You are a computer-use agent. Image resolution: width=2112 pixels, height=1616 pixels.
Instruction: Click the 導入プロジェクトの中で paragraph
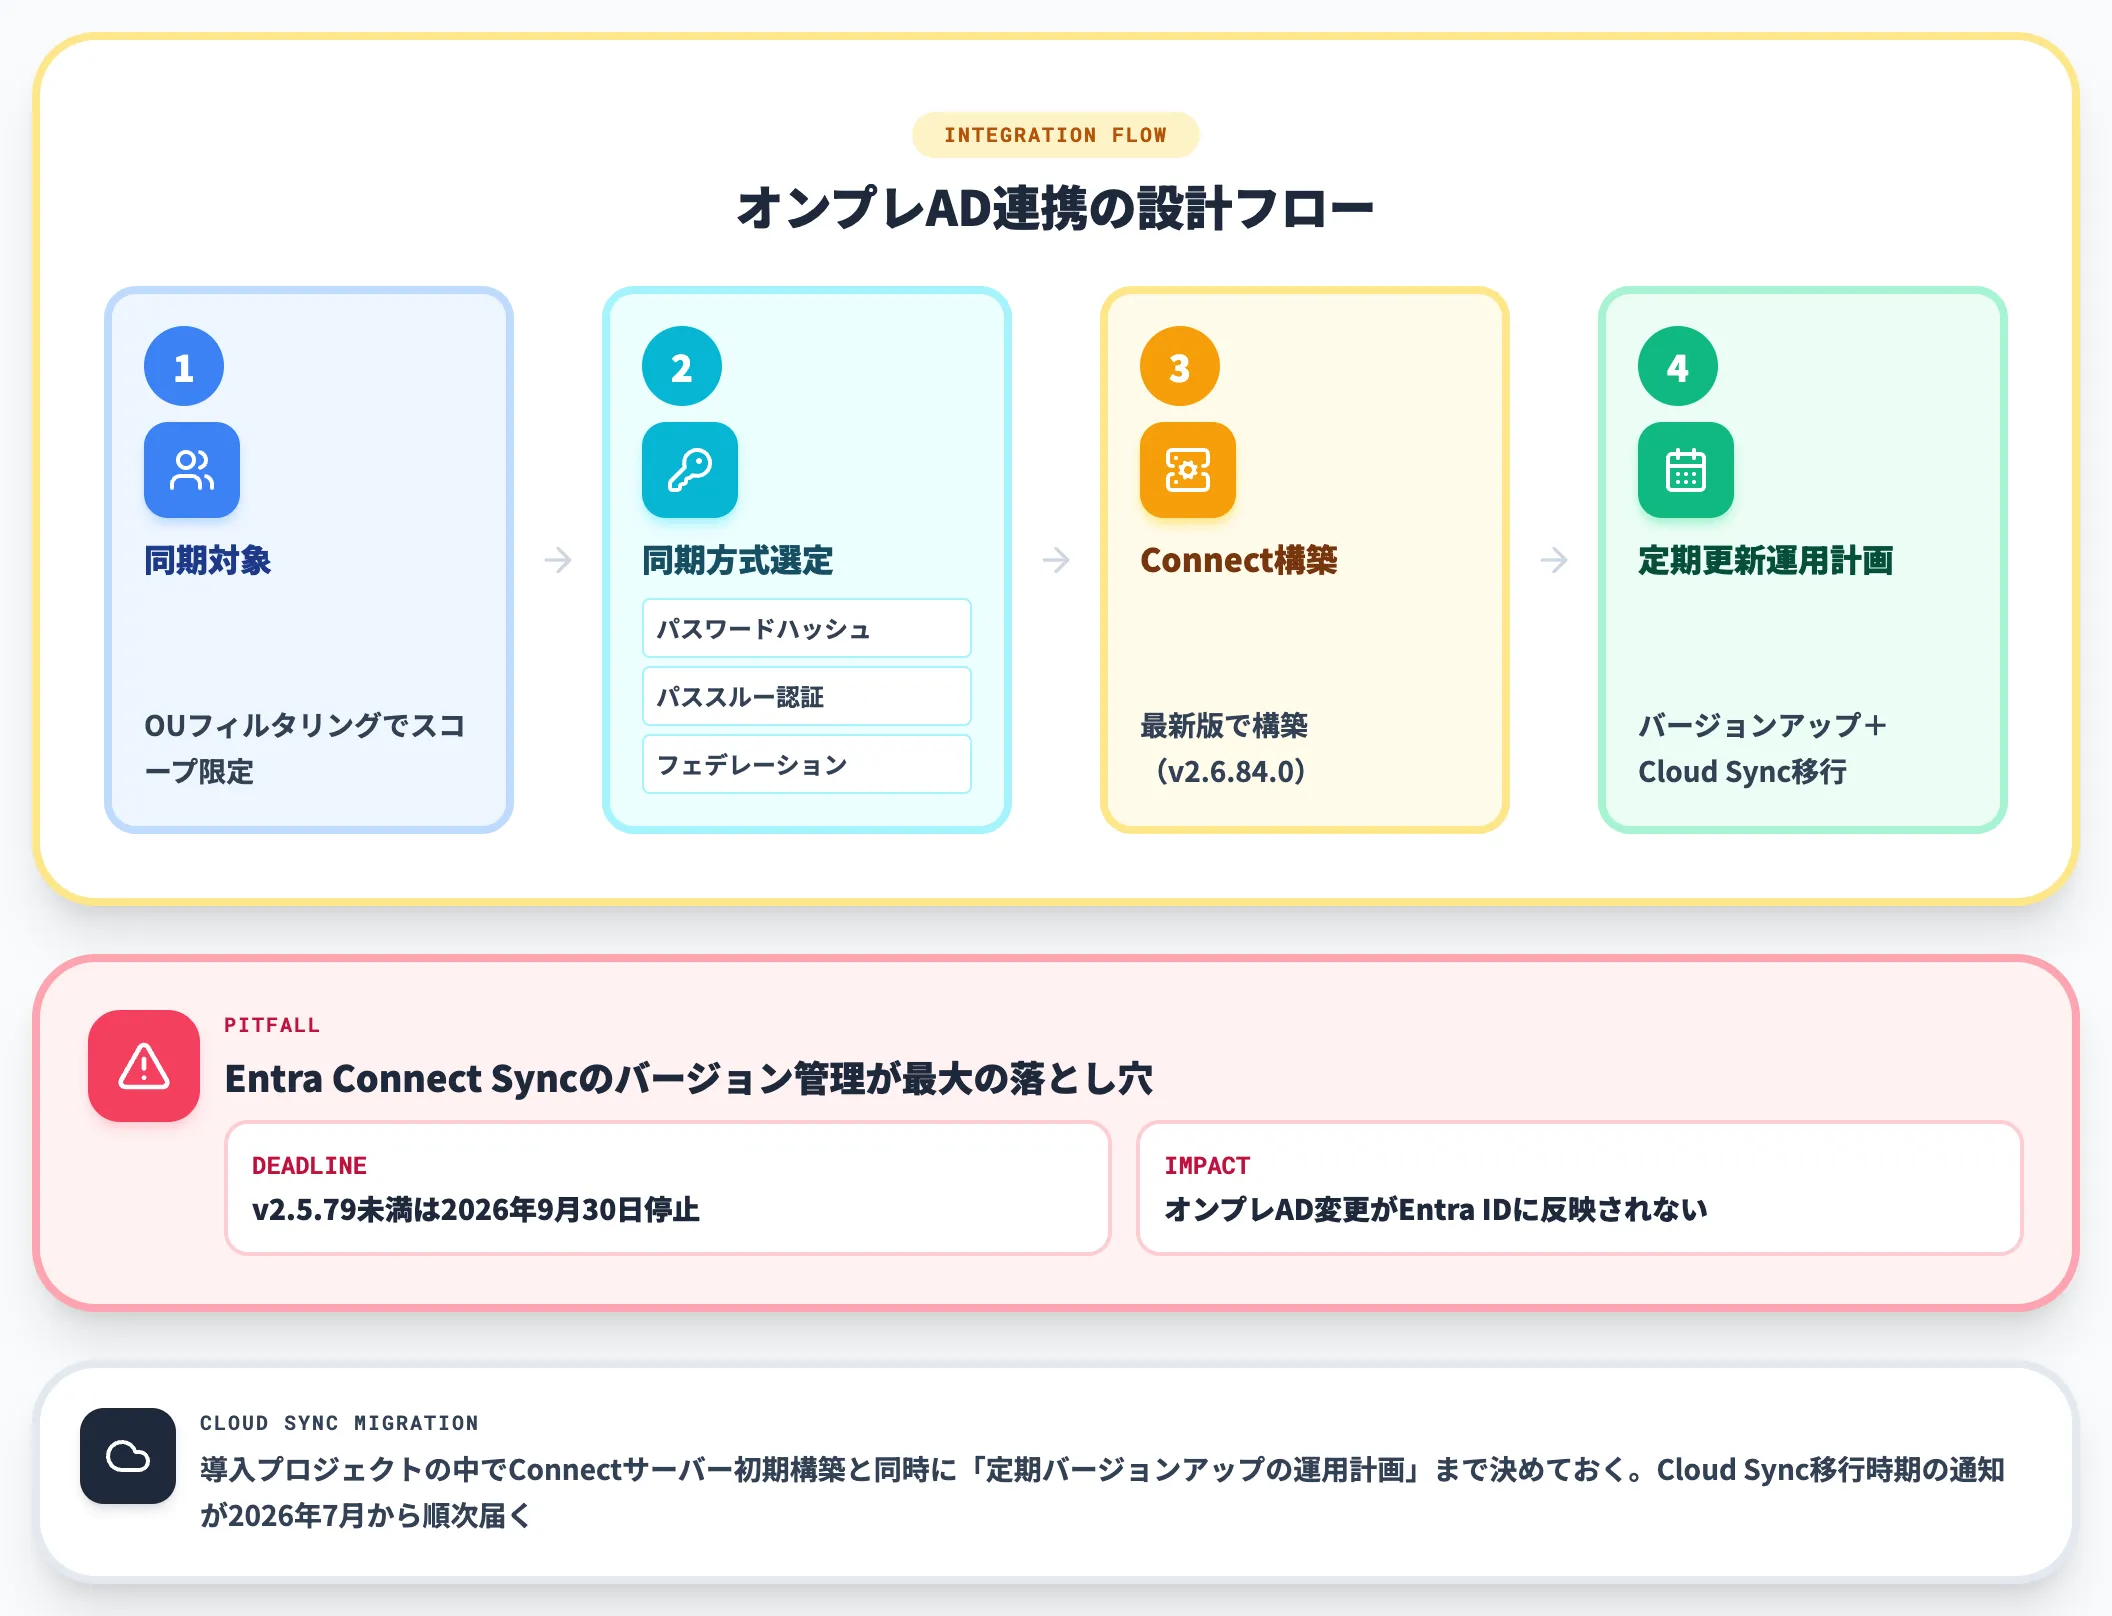(x=1102, y=1492)
